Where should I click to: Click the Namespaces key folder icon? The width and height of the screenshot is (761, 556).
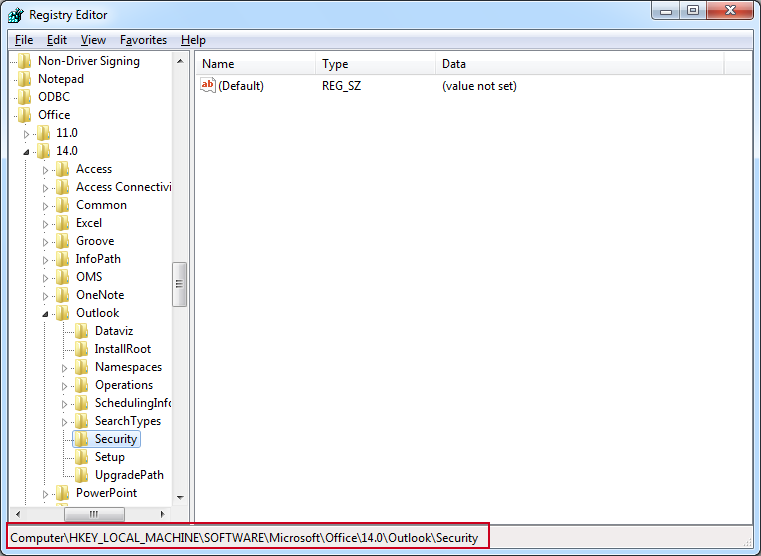click(82, 367)
